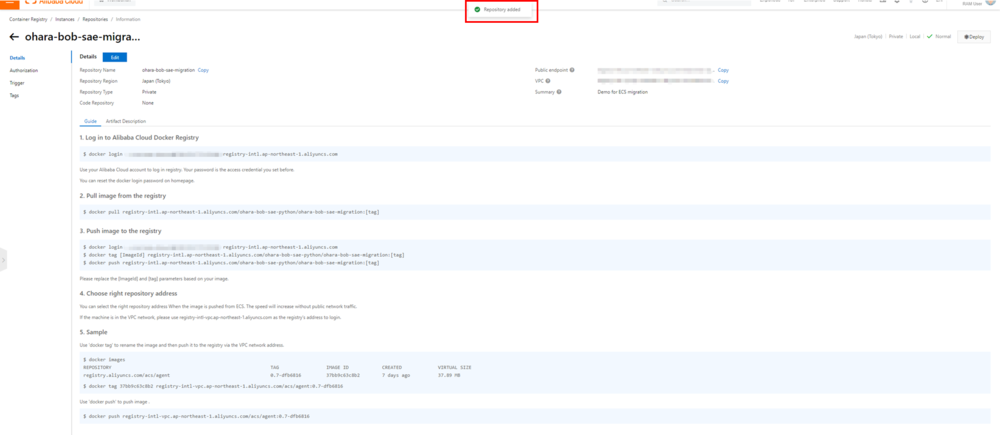The image size is (1000, 435).
Task: Go to Instances breadcrumb
Action: pyautogui.click(x=64, y=20)
